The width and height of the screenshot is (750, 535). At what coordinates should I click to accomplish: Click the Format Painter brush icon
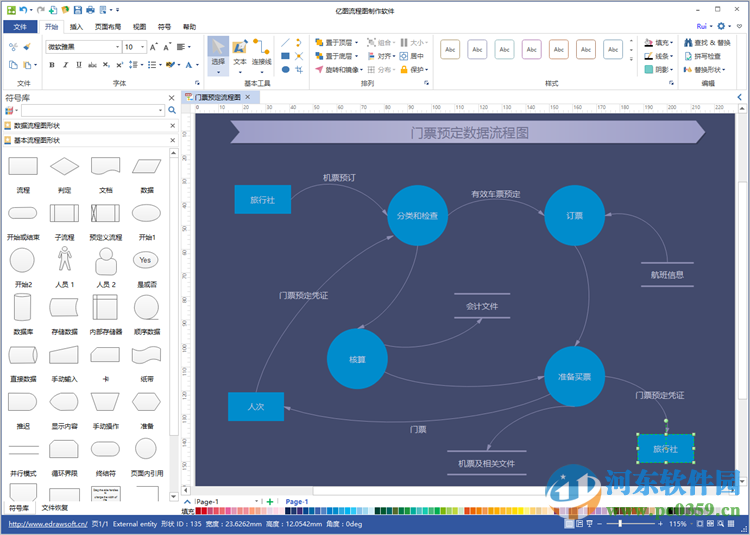pyautogui.click(x=27, y=47)
